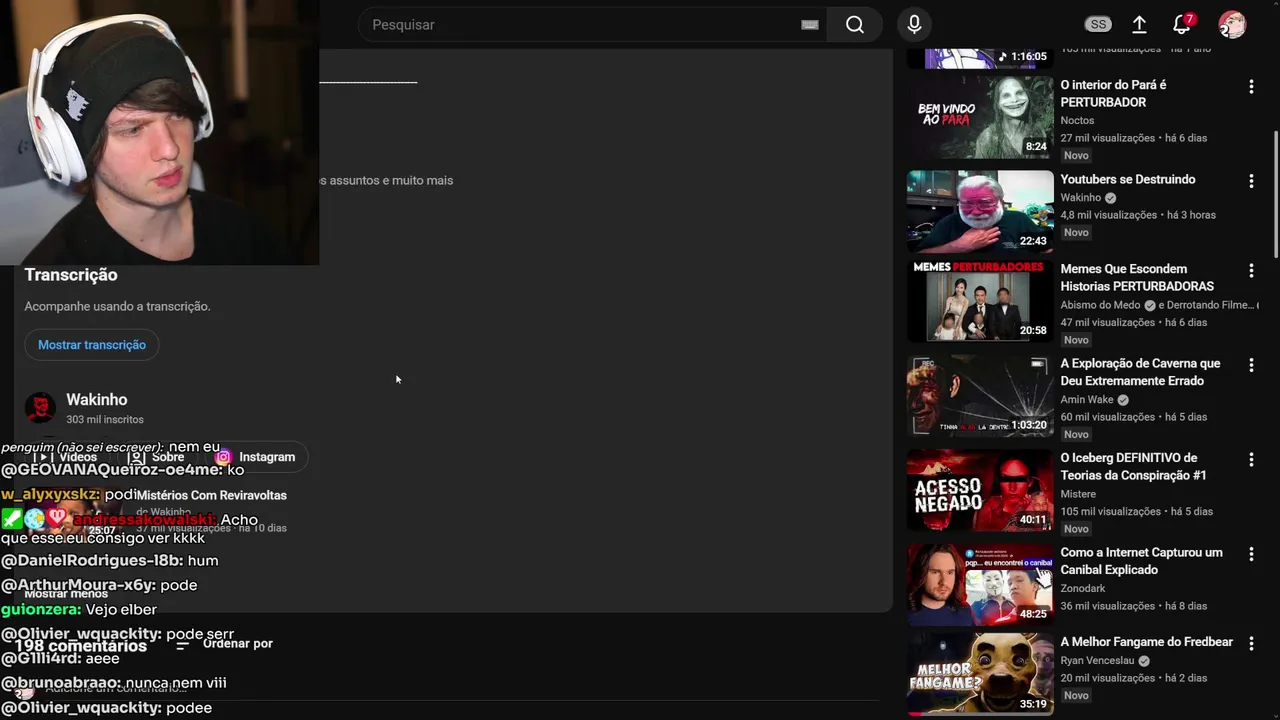
Task: Open options for Canibal Explicado video
Action: tap(1251, 554)
